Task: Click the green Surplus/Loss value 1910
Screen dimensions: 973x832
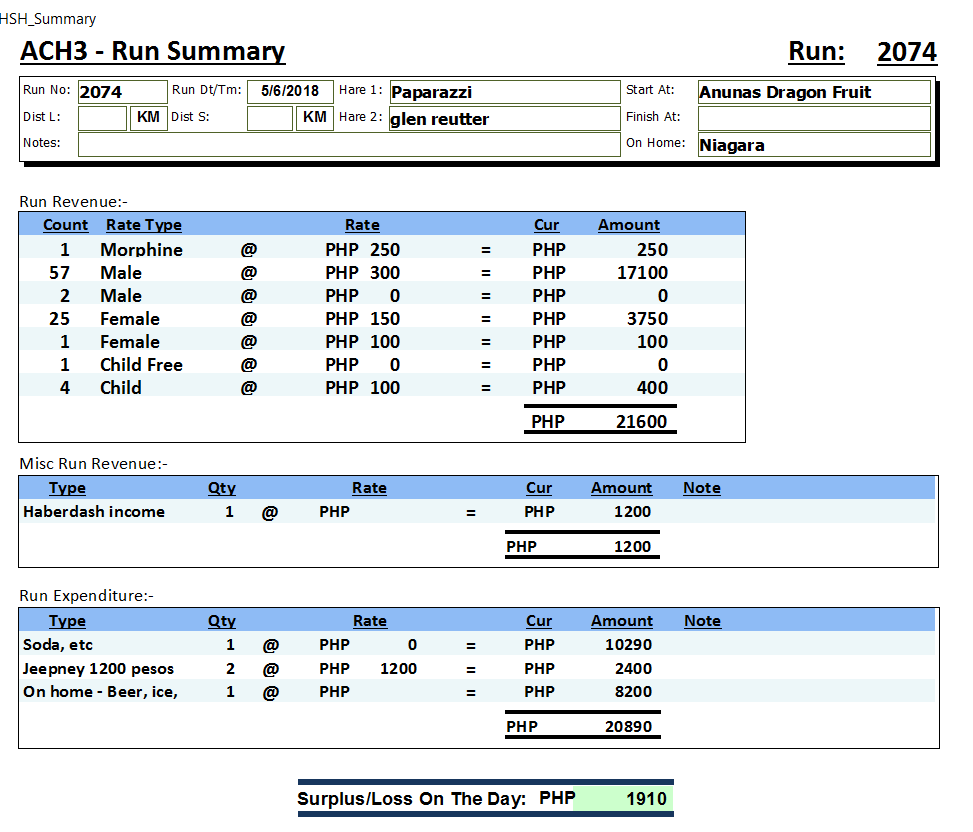Action: coord(645,799)
